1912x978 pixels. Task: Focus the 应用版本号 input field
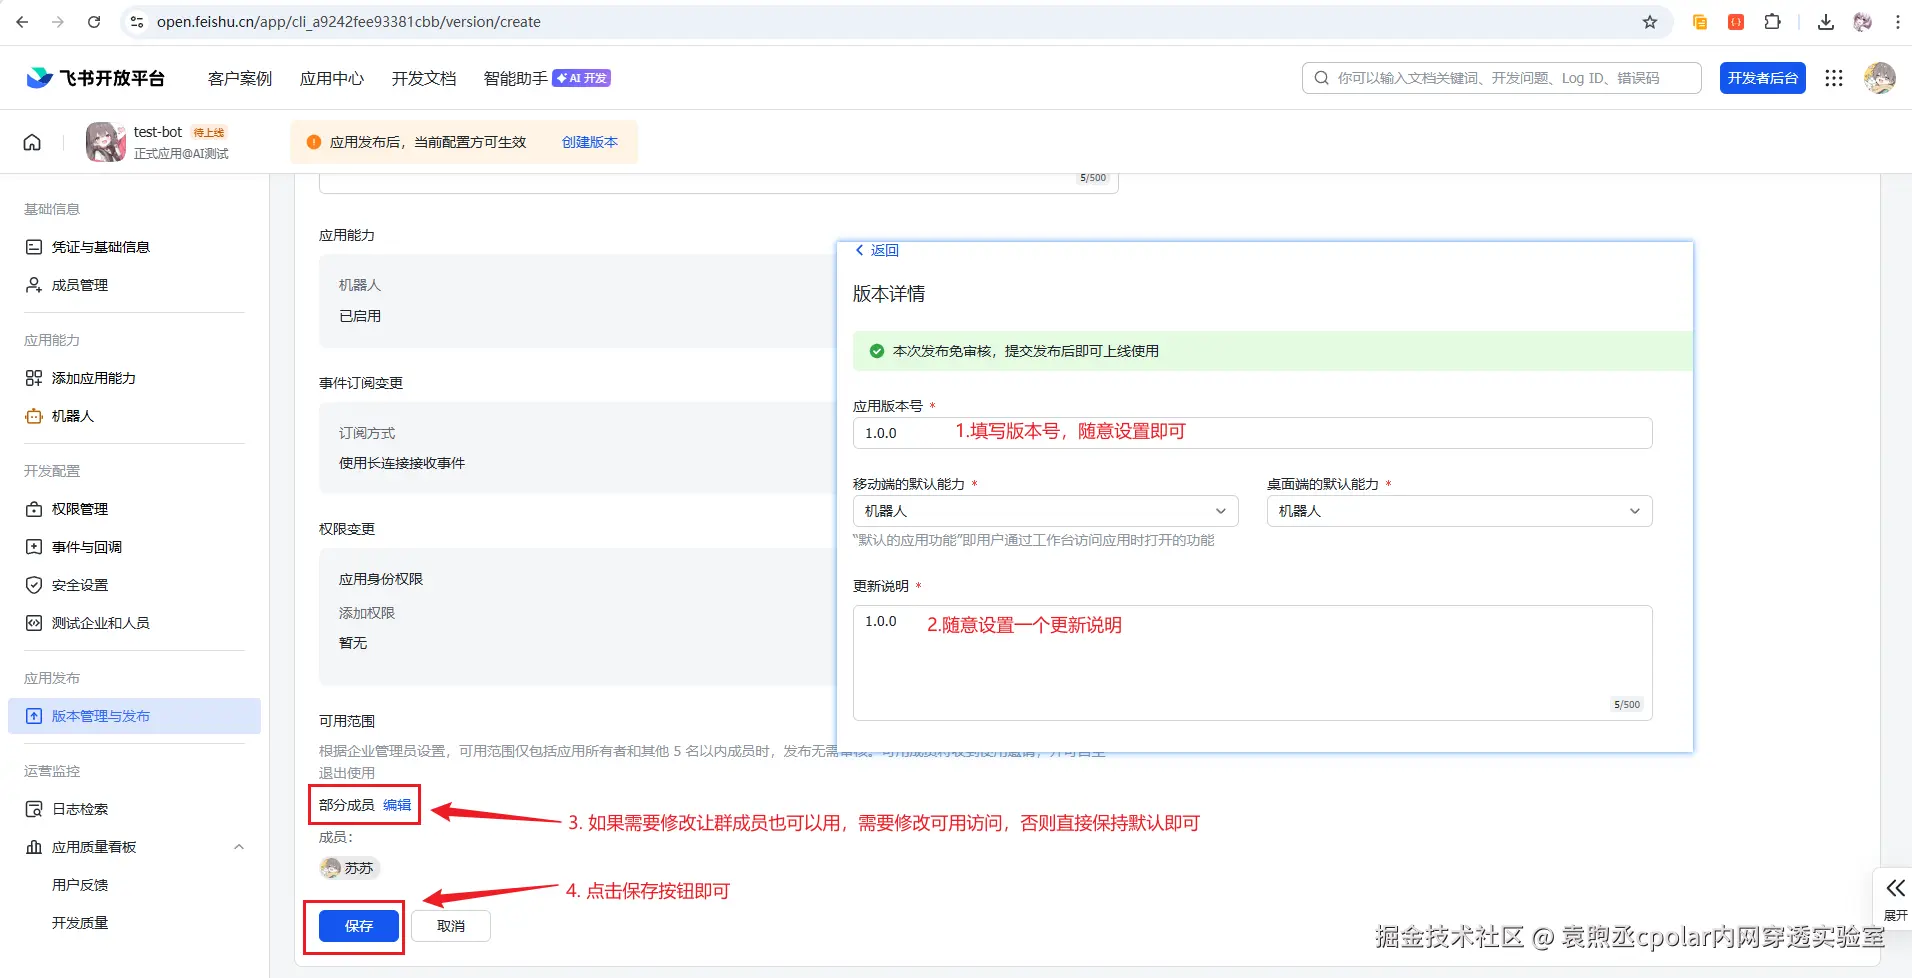click(x=1252, y=433)
